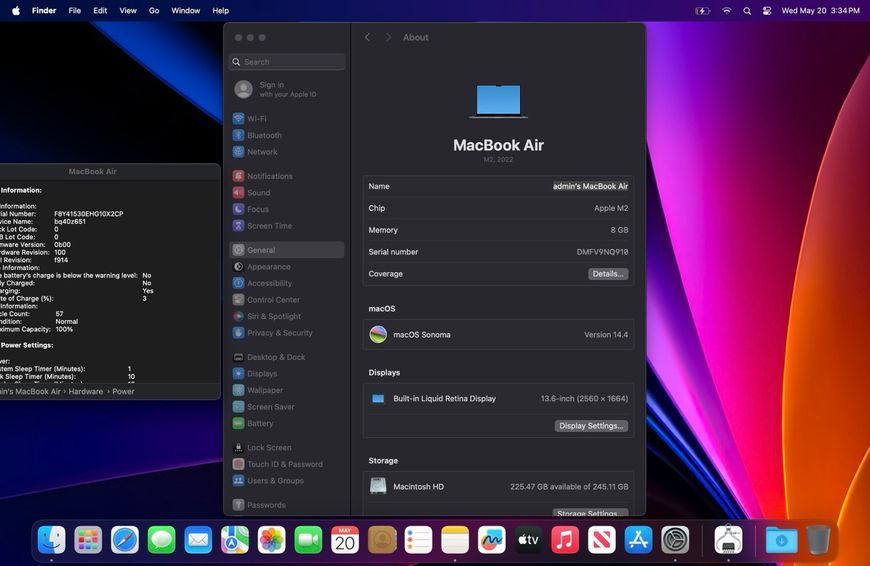Open System Information app in Dock

pyautogui.click(x=729, y=540)
